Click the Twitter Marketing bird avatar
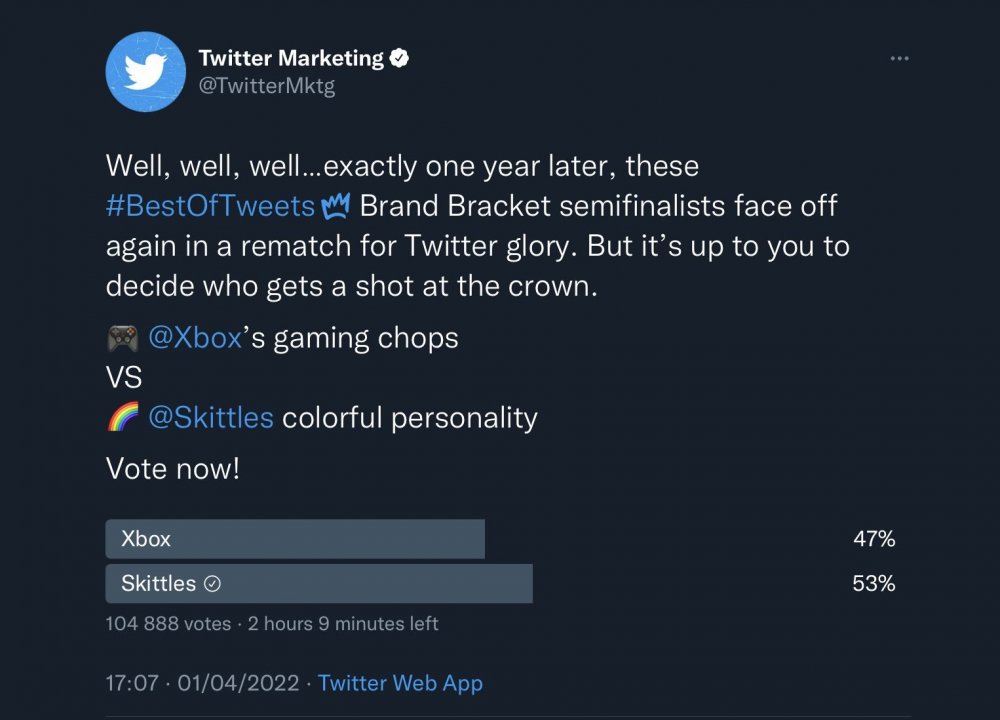The height and width of the screenshot is (720, 1000). click(x=146, y=72)
